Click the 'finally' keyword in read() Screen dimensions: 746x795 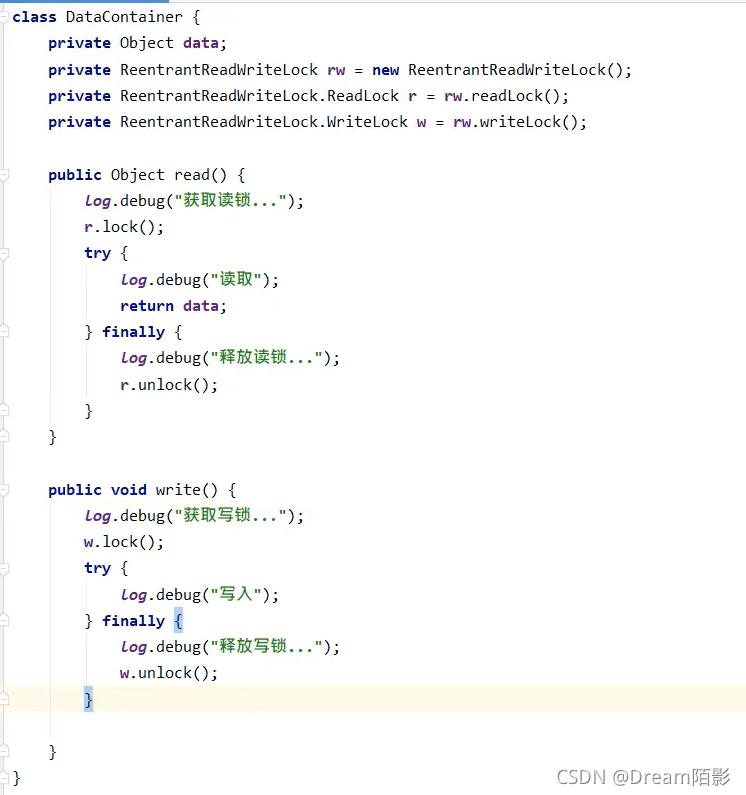(133, 332)
